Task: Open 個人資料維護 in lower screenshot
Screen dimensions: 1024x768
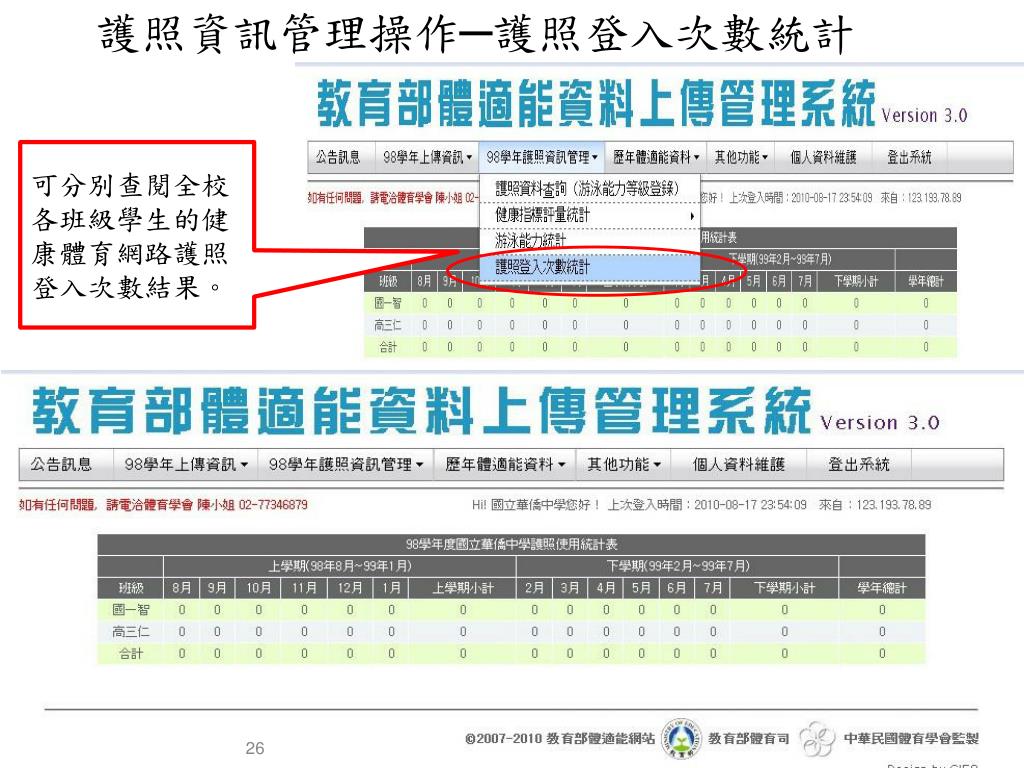Action: tap(739, 464)
